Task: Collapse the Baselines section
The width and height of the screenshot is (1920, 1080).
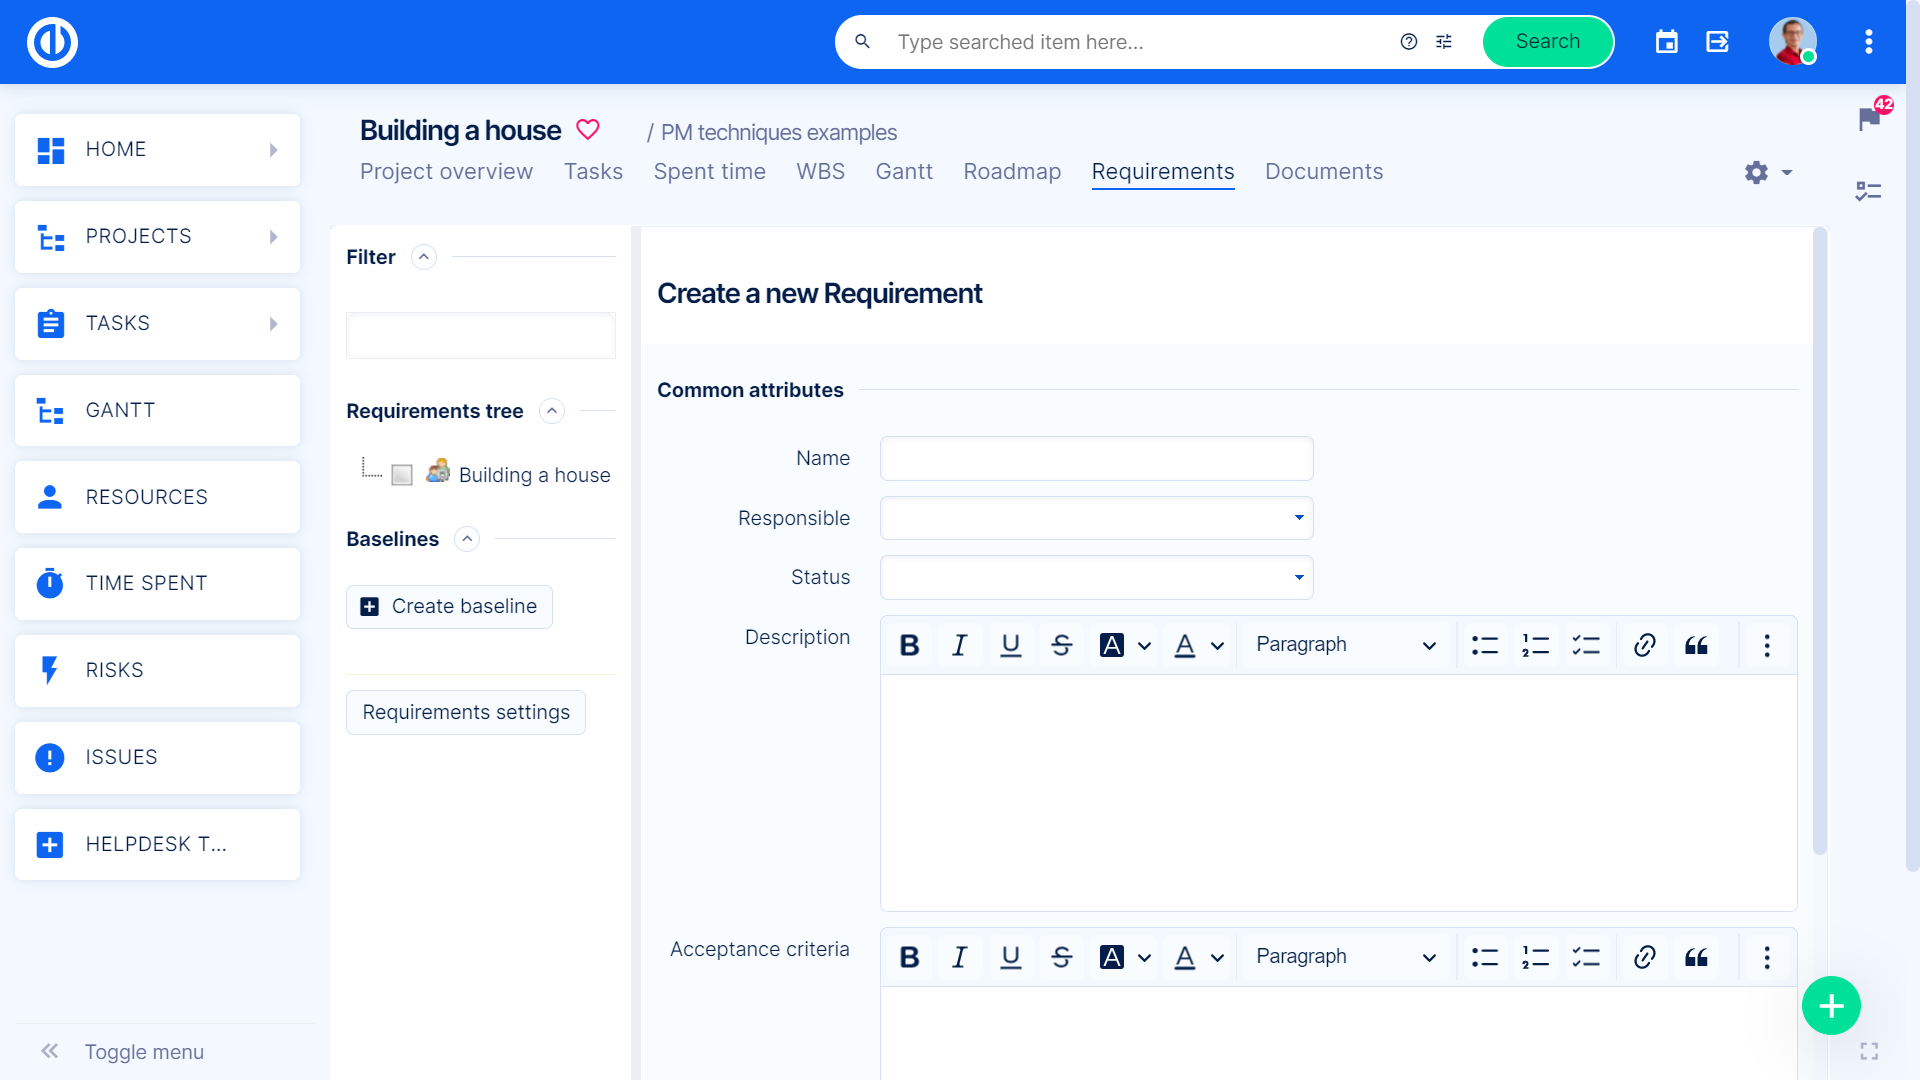Action: pyautogui.click(x=466, y=539)
